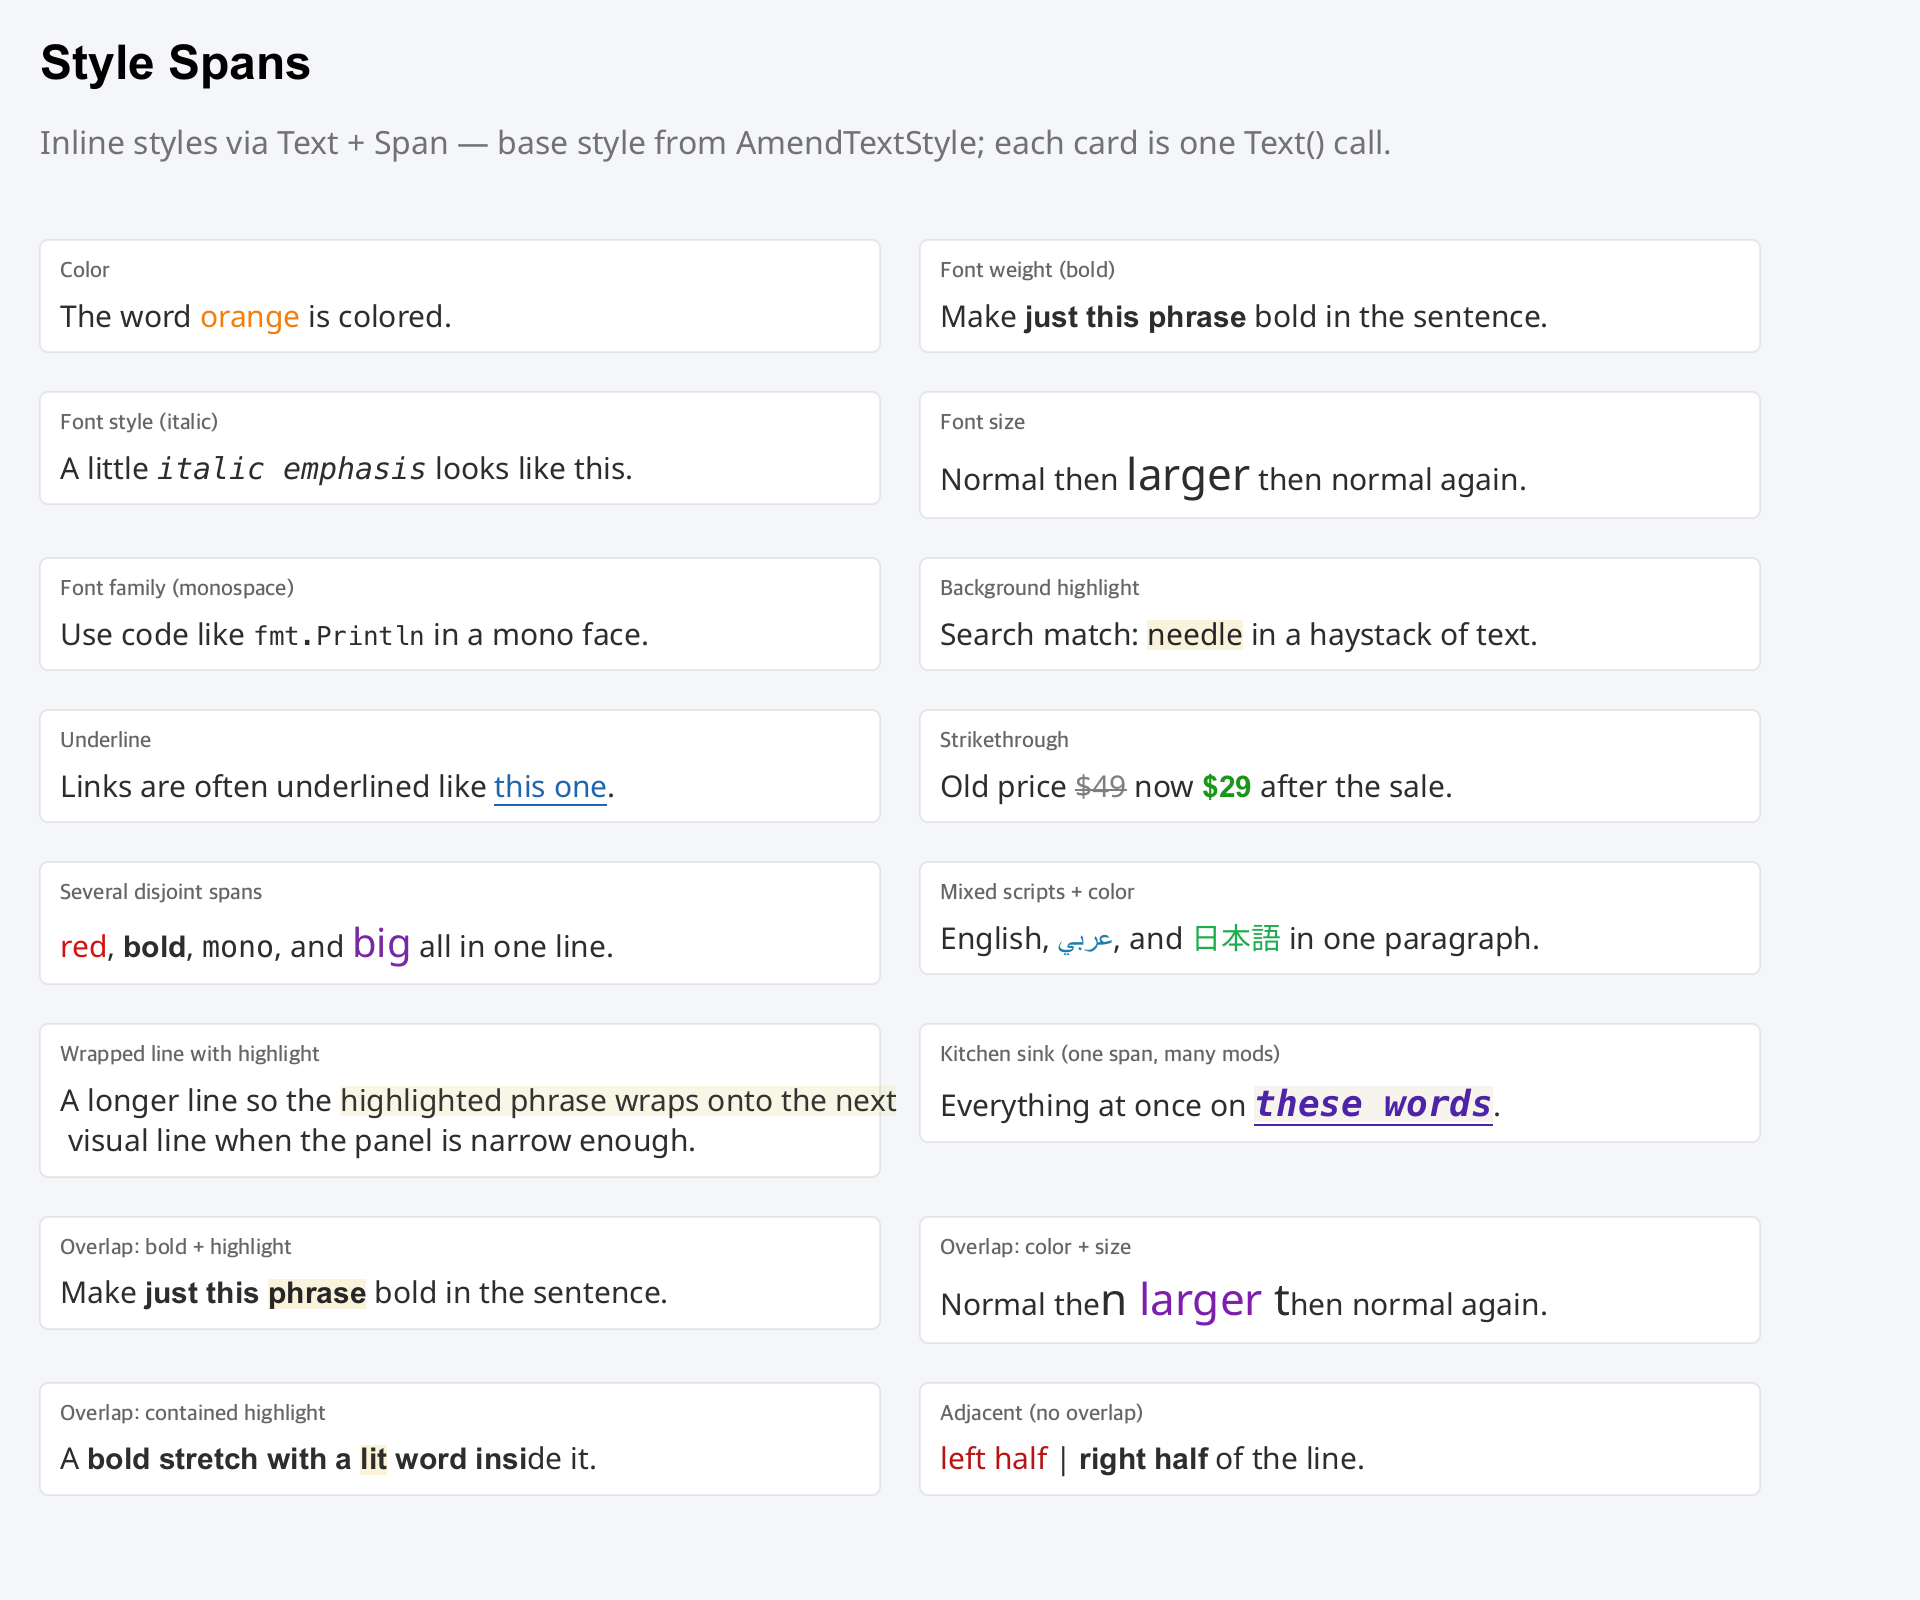Click the 'italic emphasis' monospace text
The image size is (1920, 1600).
point(292,469)
